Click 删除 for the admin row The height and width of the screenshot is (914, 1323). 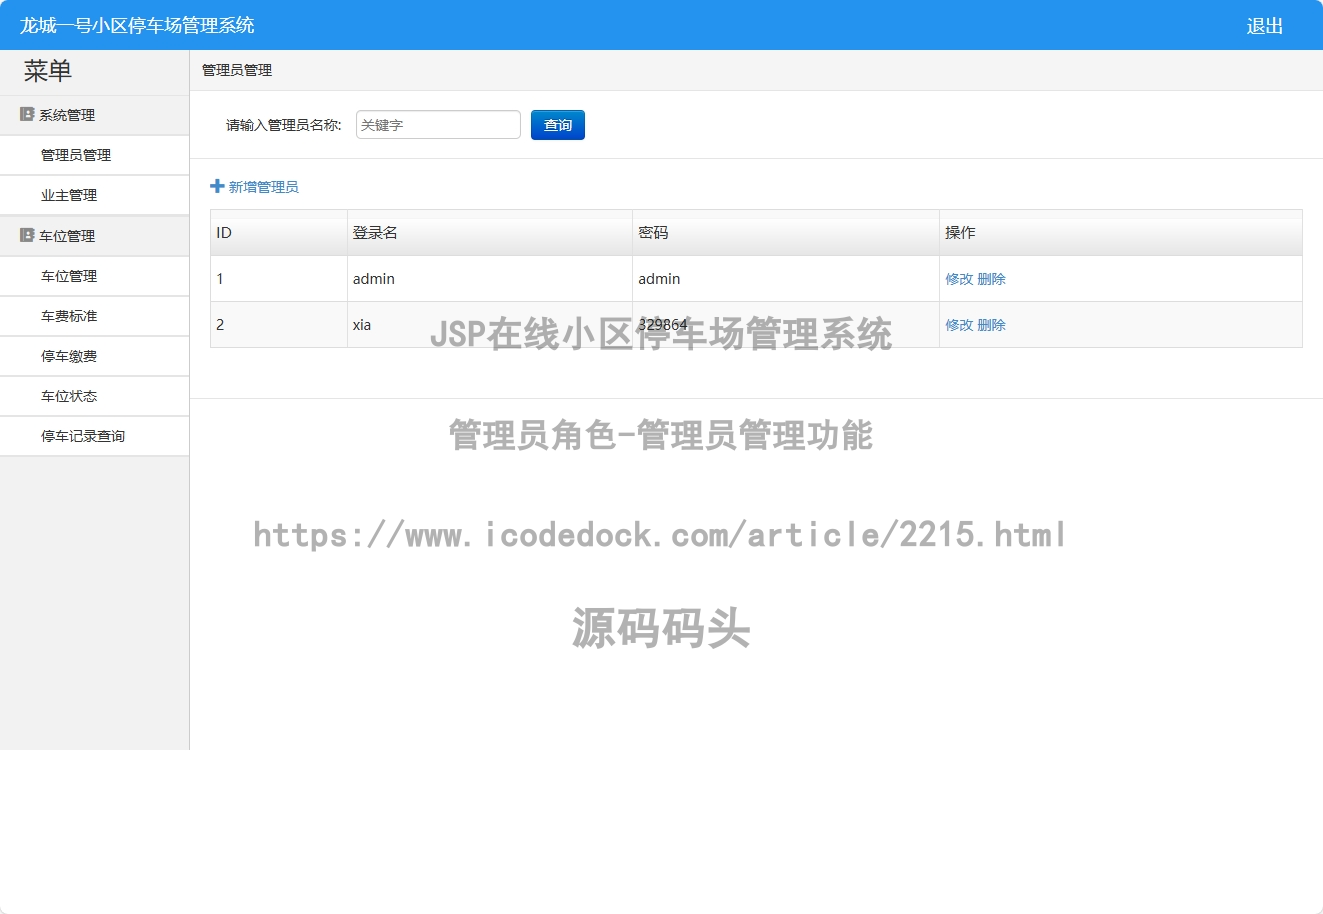tap(991, 279)
